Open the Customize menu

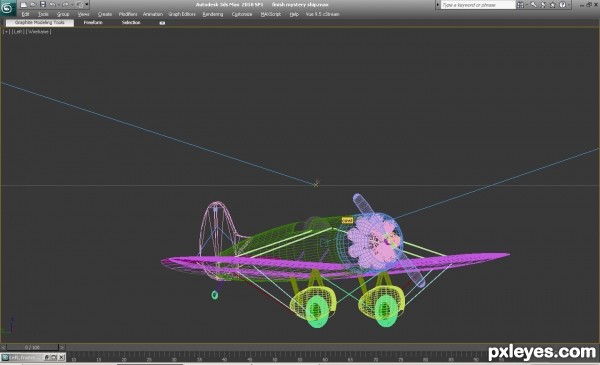point(242,14)
